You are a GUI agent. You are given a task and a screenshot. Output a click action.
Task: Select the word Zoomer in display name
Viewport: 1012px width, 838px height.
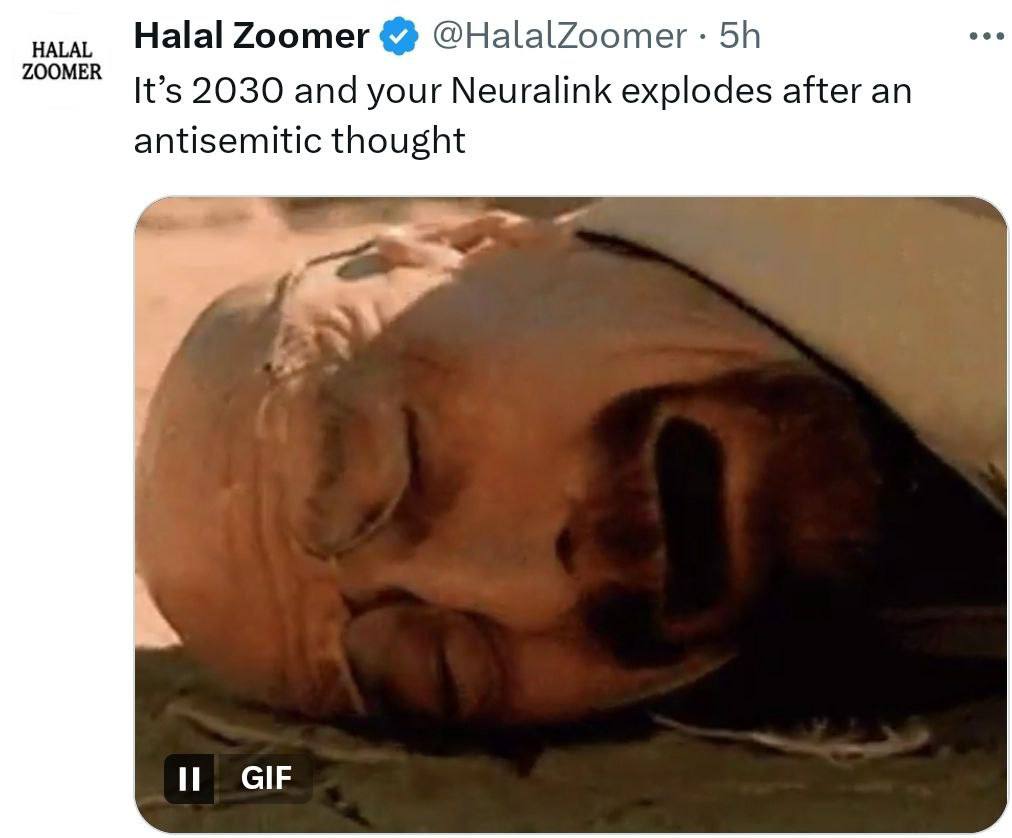pyautogui.click(x=301, y=36)
